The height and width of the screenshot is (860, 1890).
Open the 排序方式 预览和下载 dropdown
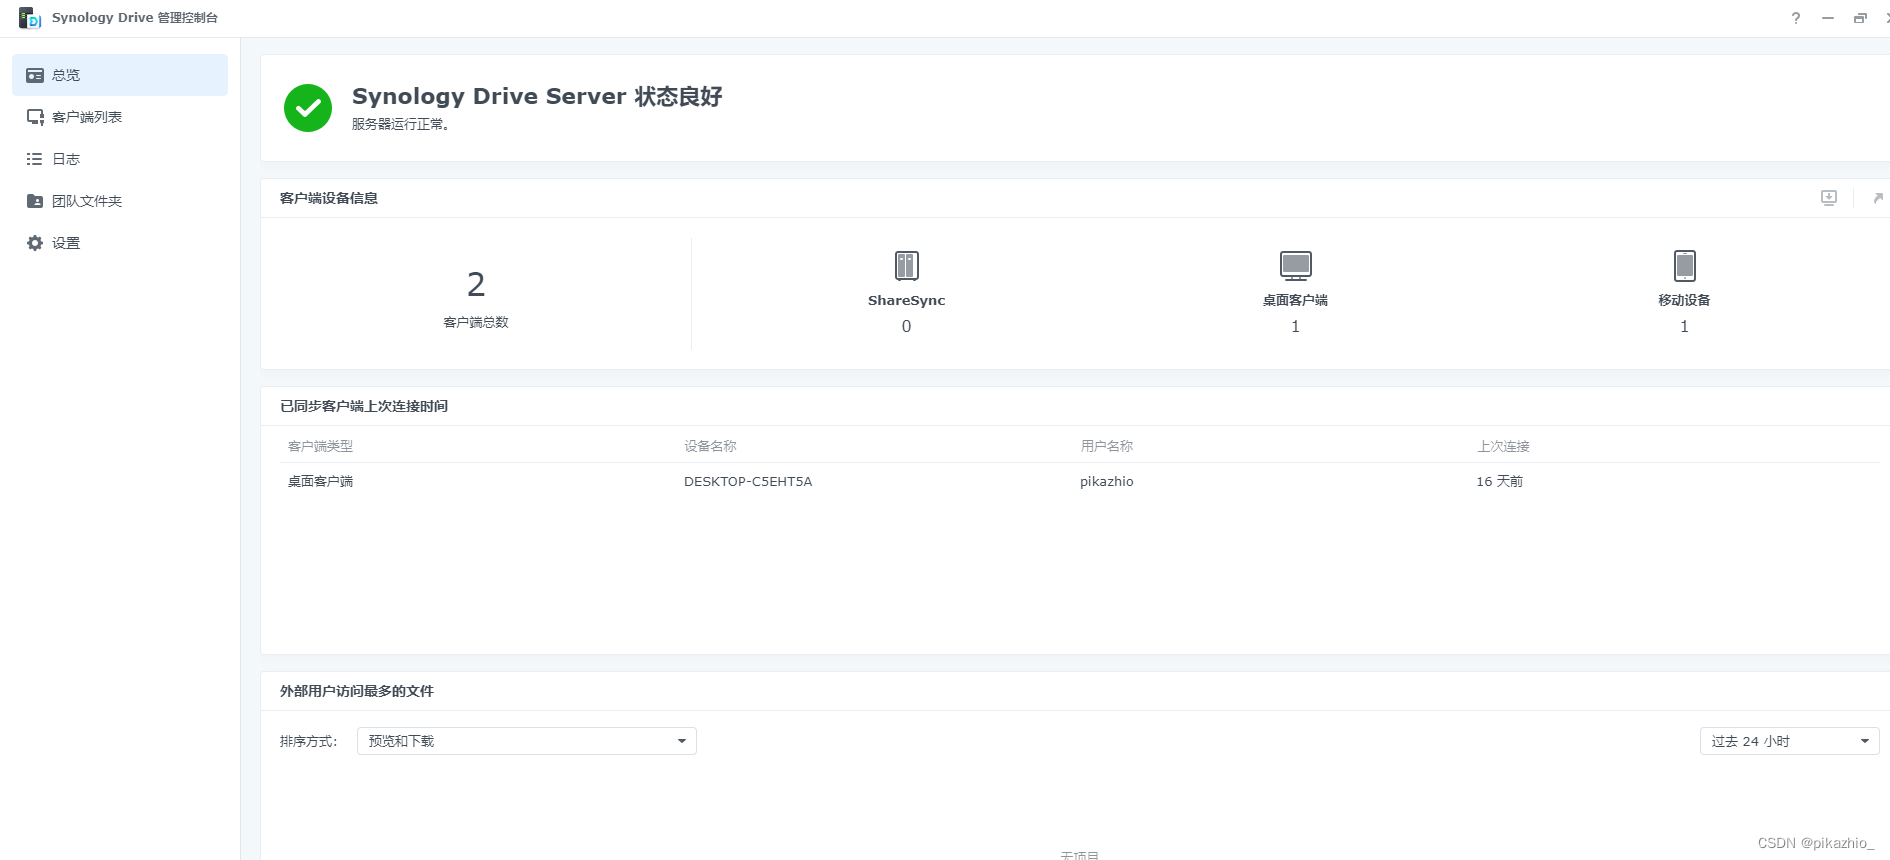point(527,741)
